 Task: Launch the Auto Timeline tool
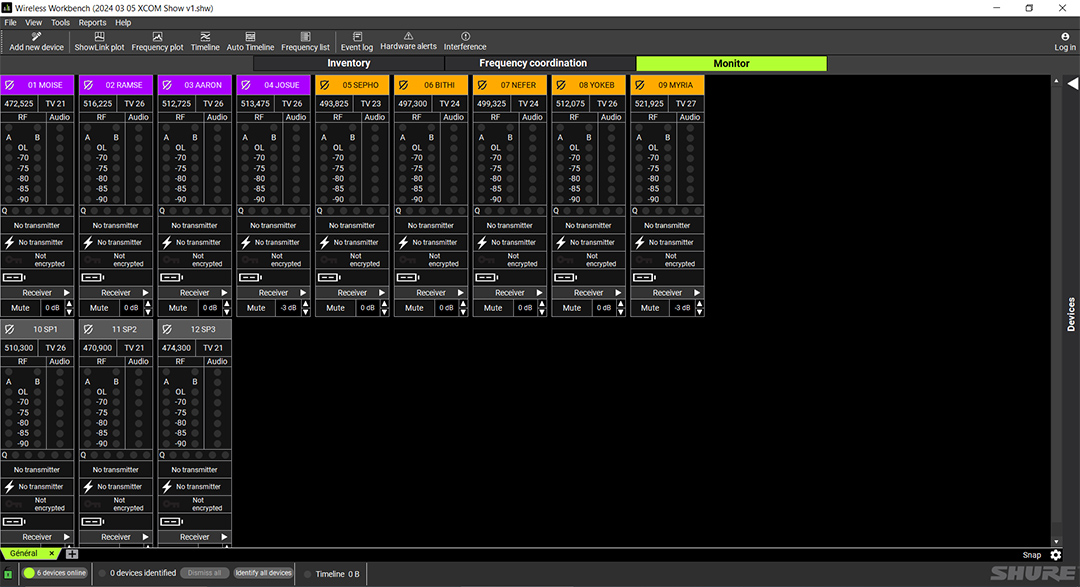[250, 41]
